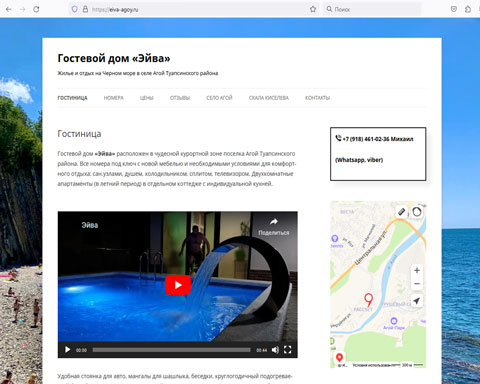The width and height of the screenshot is (480, 384).
Task: Click the Центральная ул. street label on the map
Action: pos(371,248)
